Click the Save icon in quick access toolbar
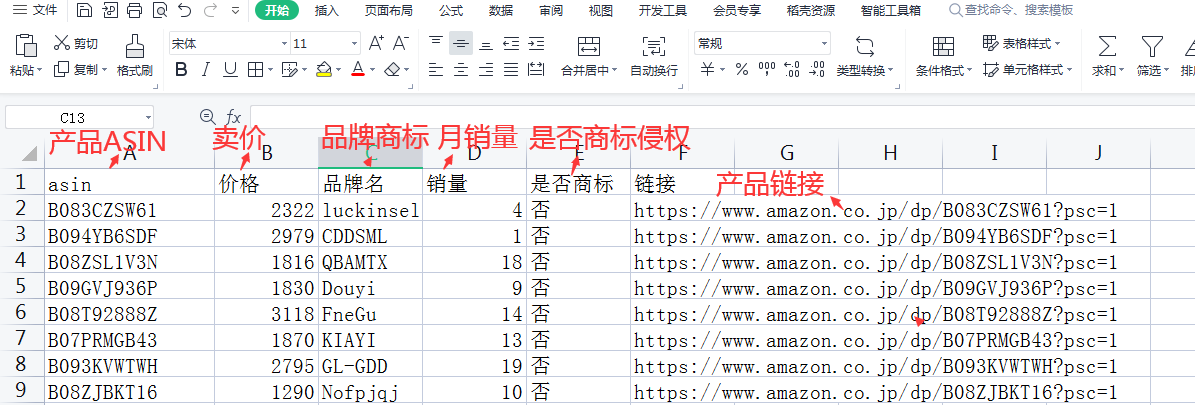Viewport: 1195px width, 405px height. 85,11
